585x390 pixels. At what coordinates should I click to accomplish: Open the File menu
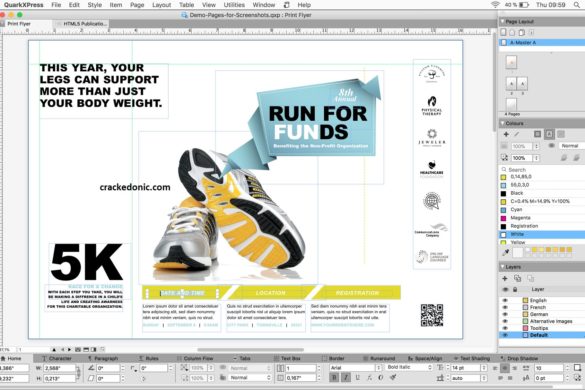click(x=56, y=5)
